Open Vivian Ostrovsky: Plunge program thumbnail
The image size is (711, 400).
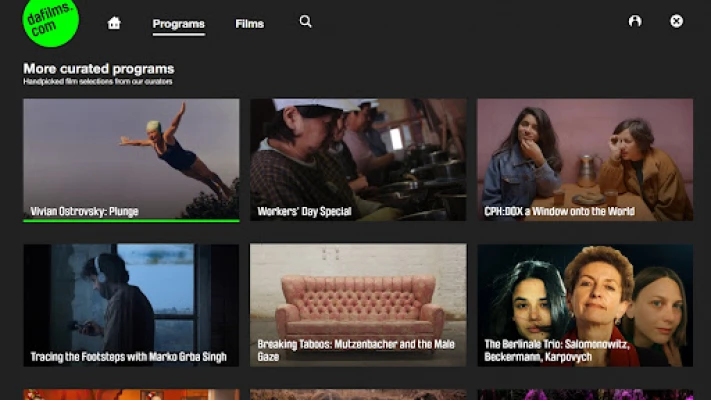[131, 160]
